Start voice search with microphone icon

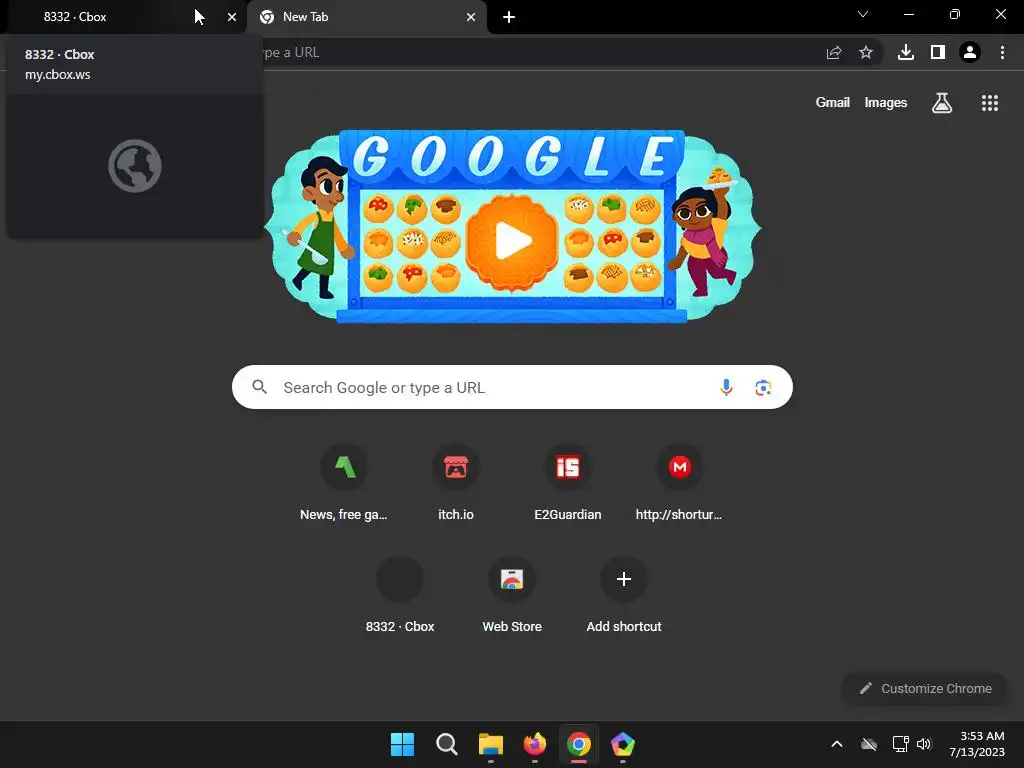[x=726, y=387]
